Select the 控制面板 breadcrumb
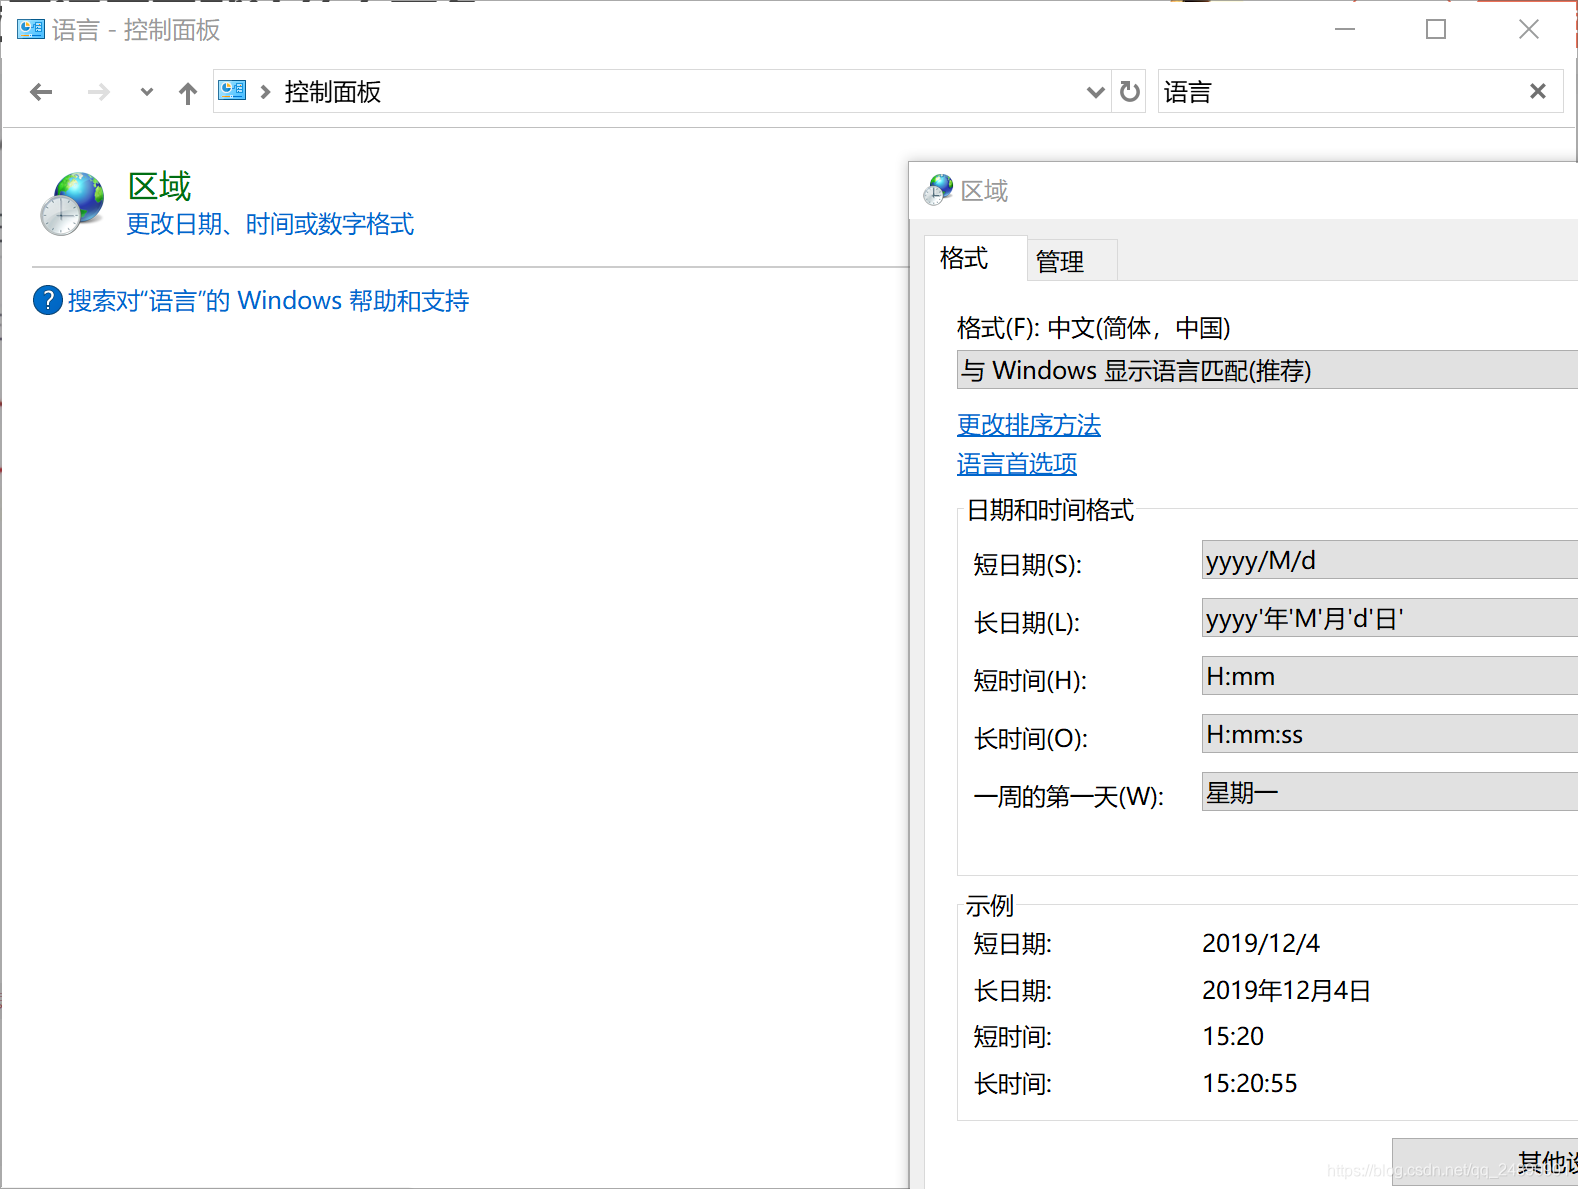This screenshot has height=1189, width=1578. point(332,92)
